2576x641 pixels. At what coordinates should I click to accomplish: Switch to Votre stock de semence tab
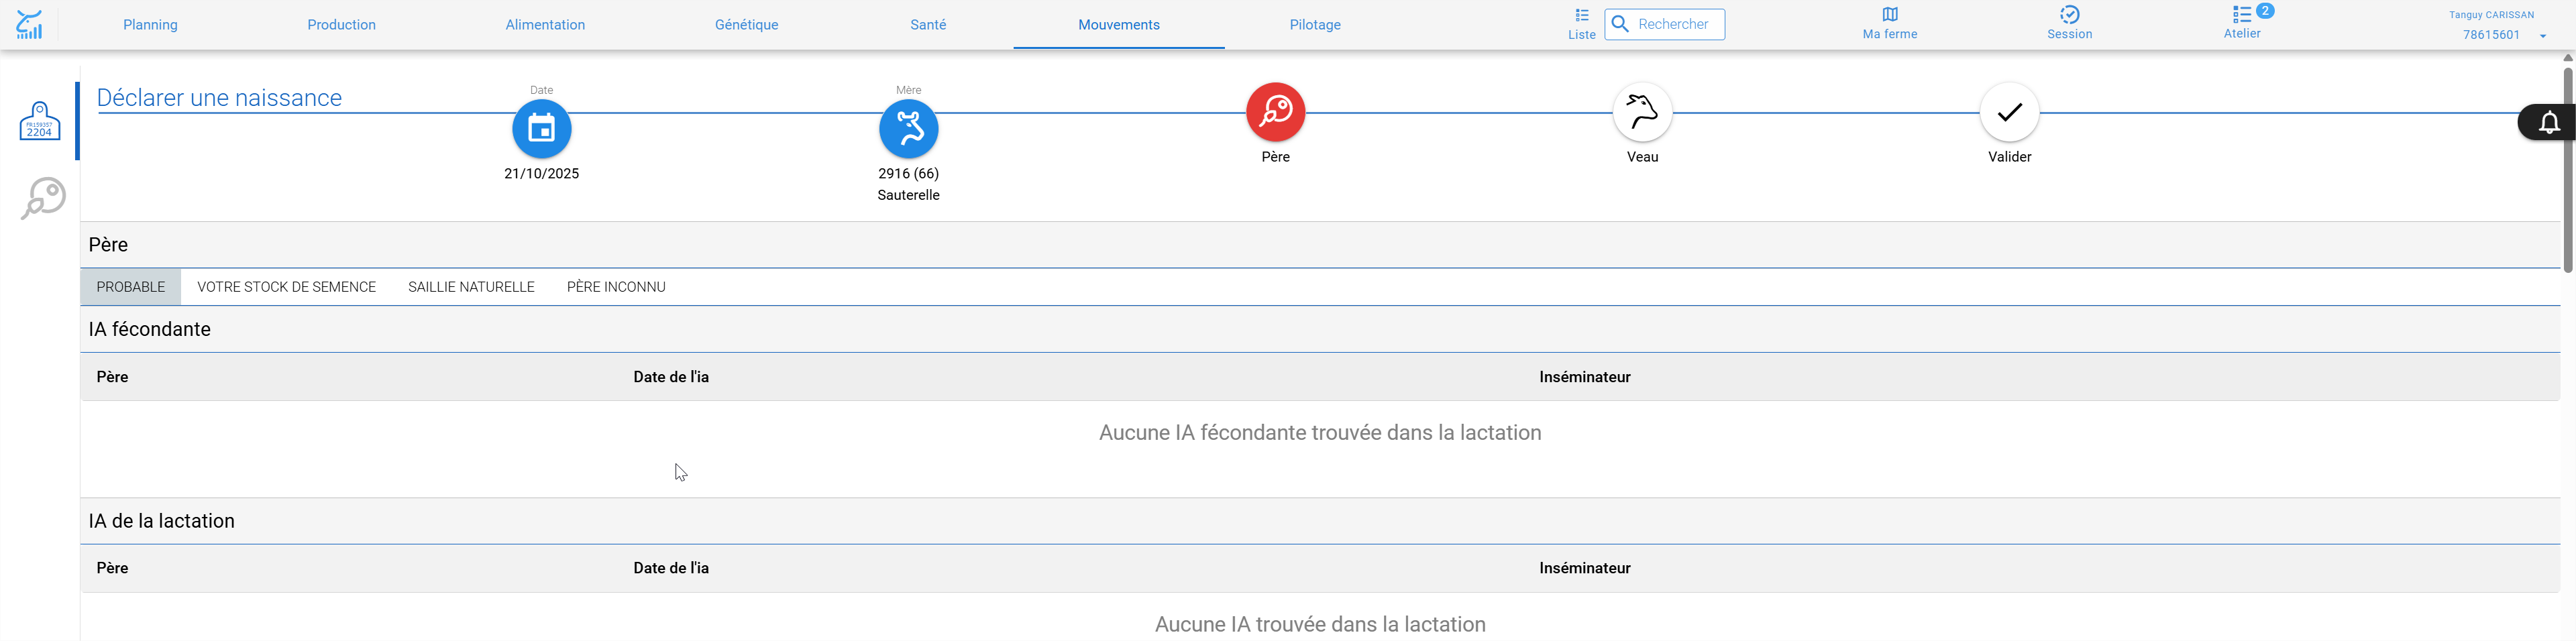pos(286,287)
